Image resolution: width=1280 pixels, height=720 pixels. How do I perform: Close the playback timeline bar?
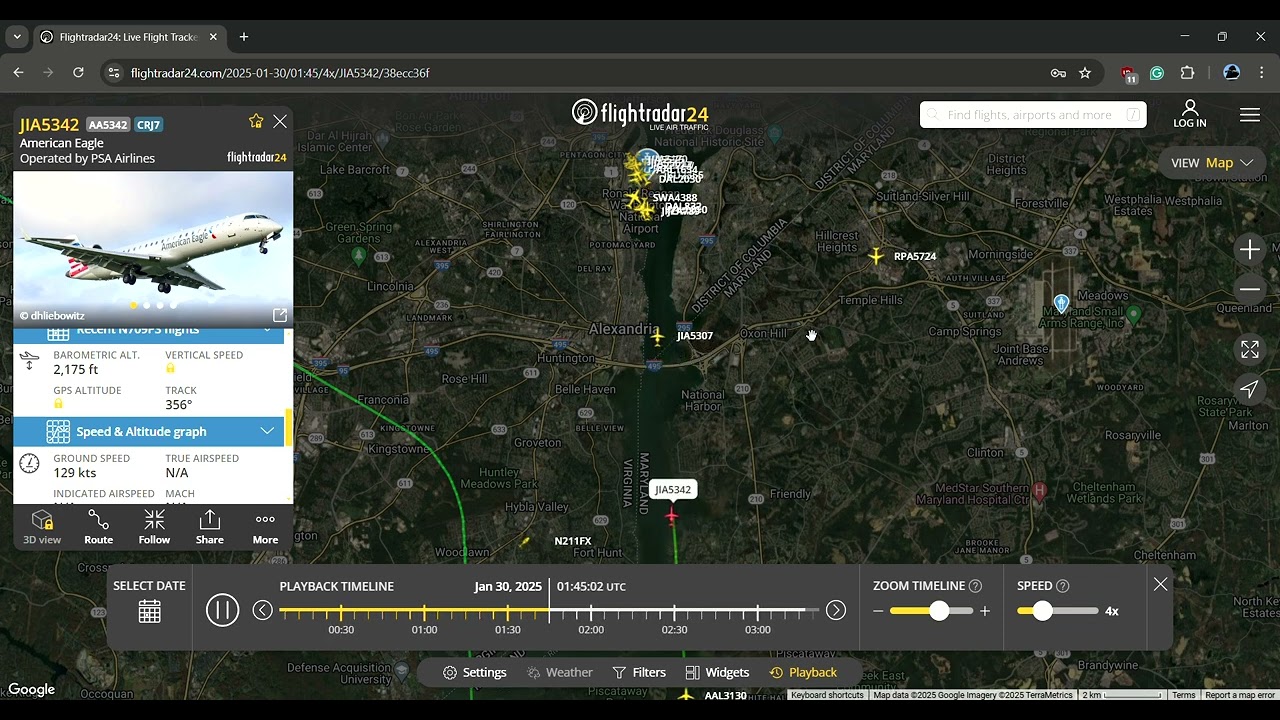(x=1160, y=584)
